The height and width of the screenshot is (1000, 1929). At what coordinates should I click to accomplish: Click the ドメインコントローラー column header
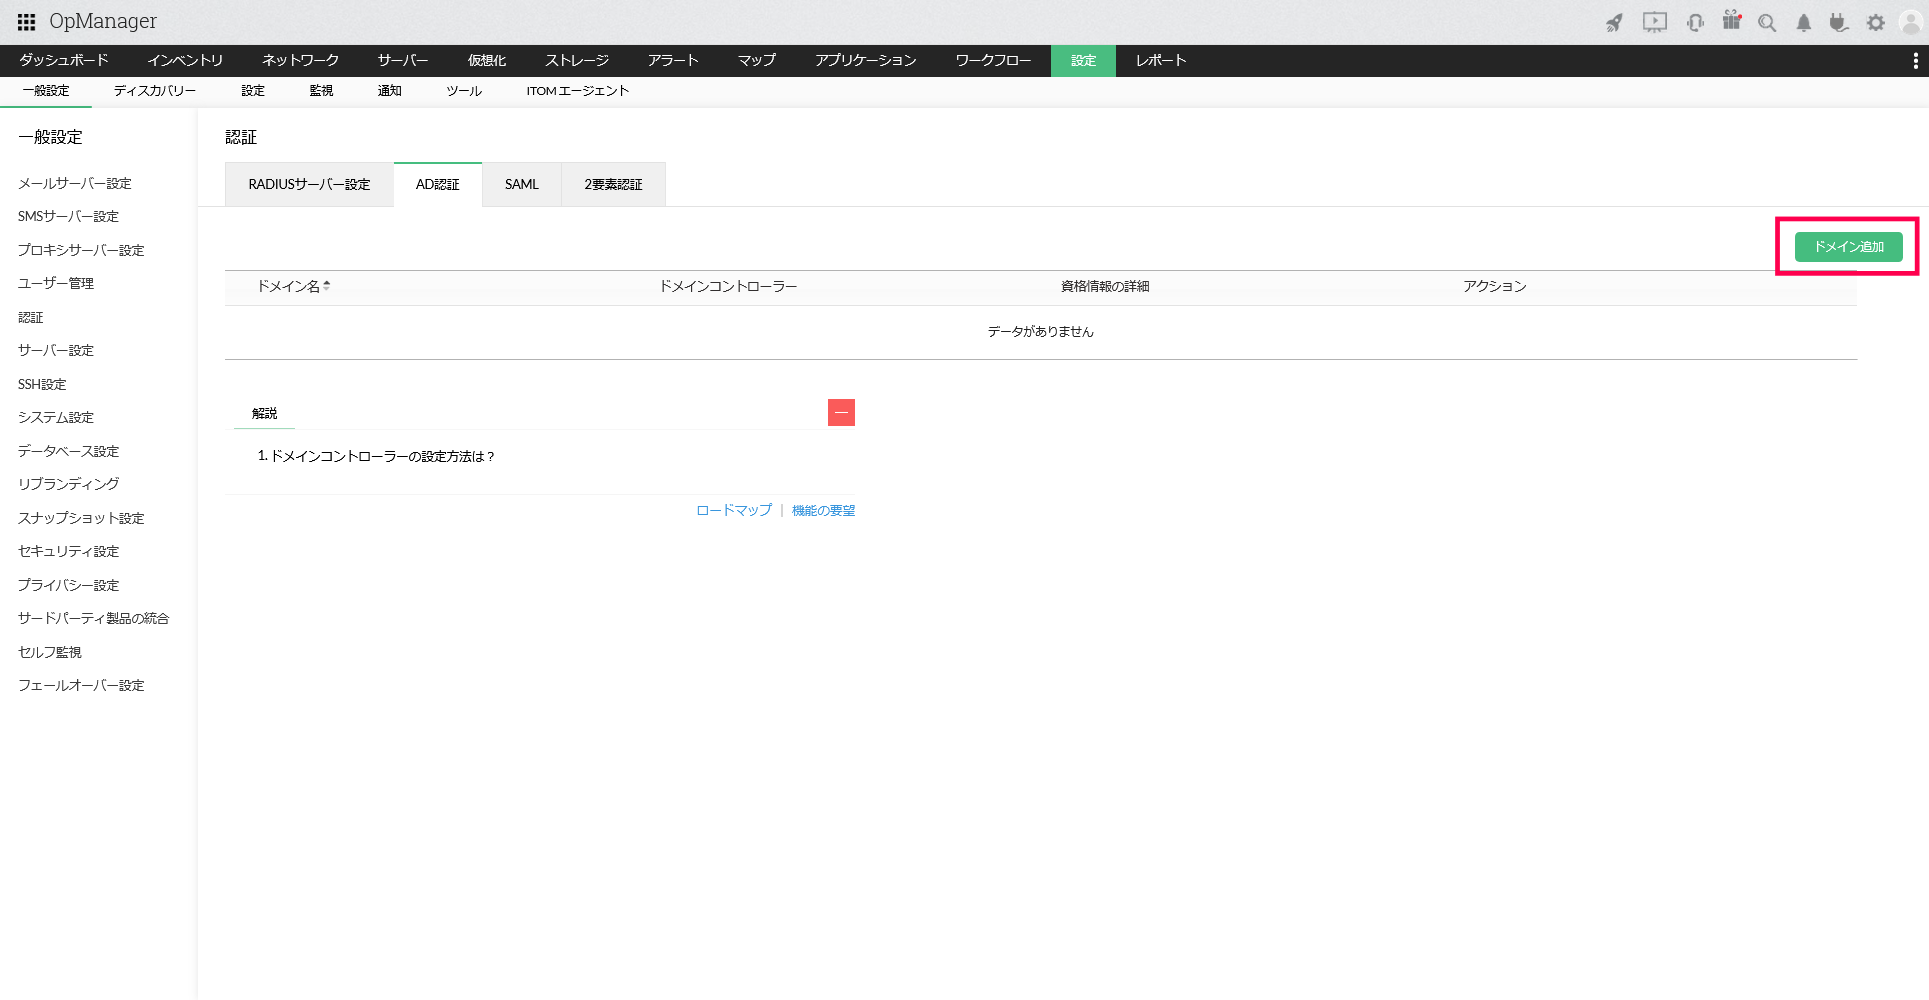(x=728, y=287)
